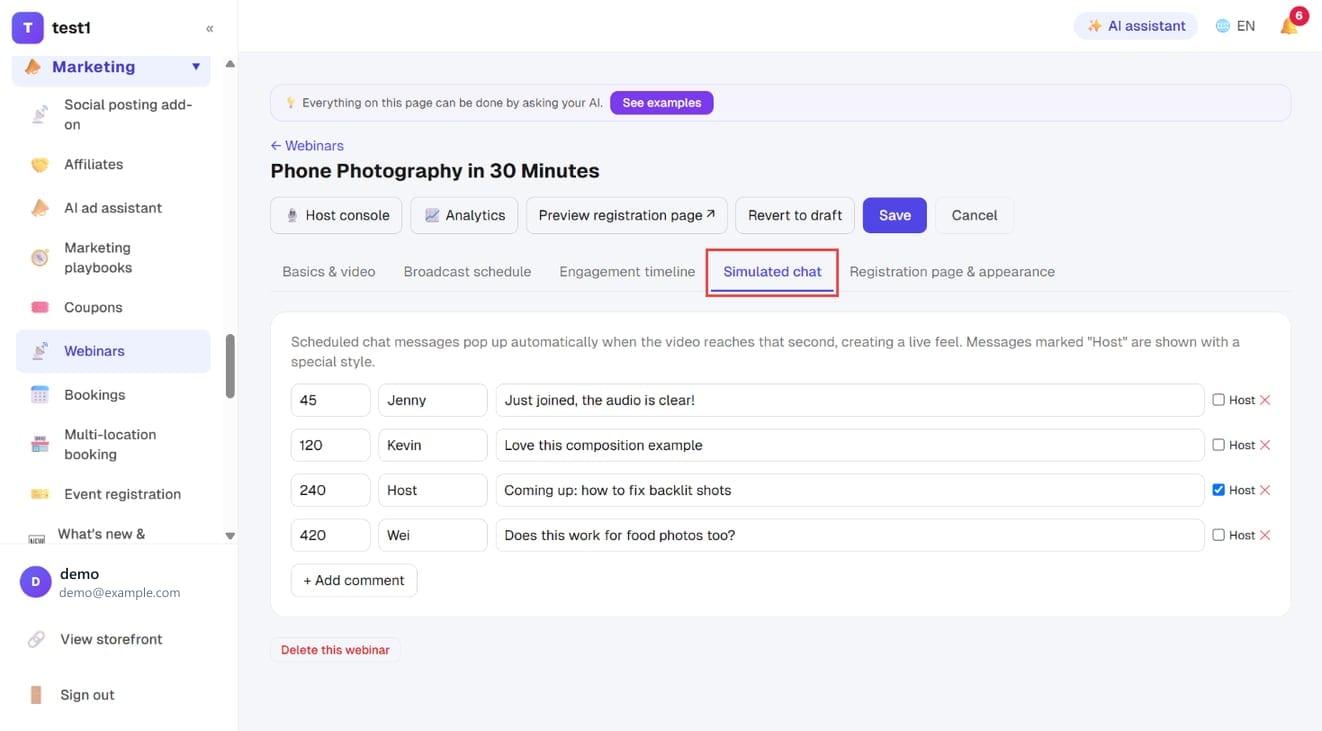
Task: Collapse the Marketing section dropdown arrow
Action: click(196, 67)
